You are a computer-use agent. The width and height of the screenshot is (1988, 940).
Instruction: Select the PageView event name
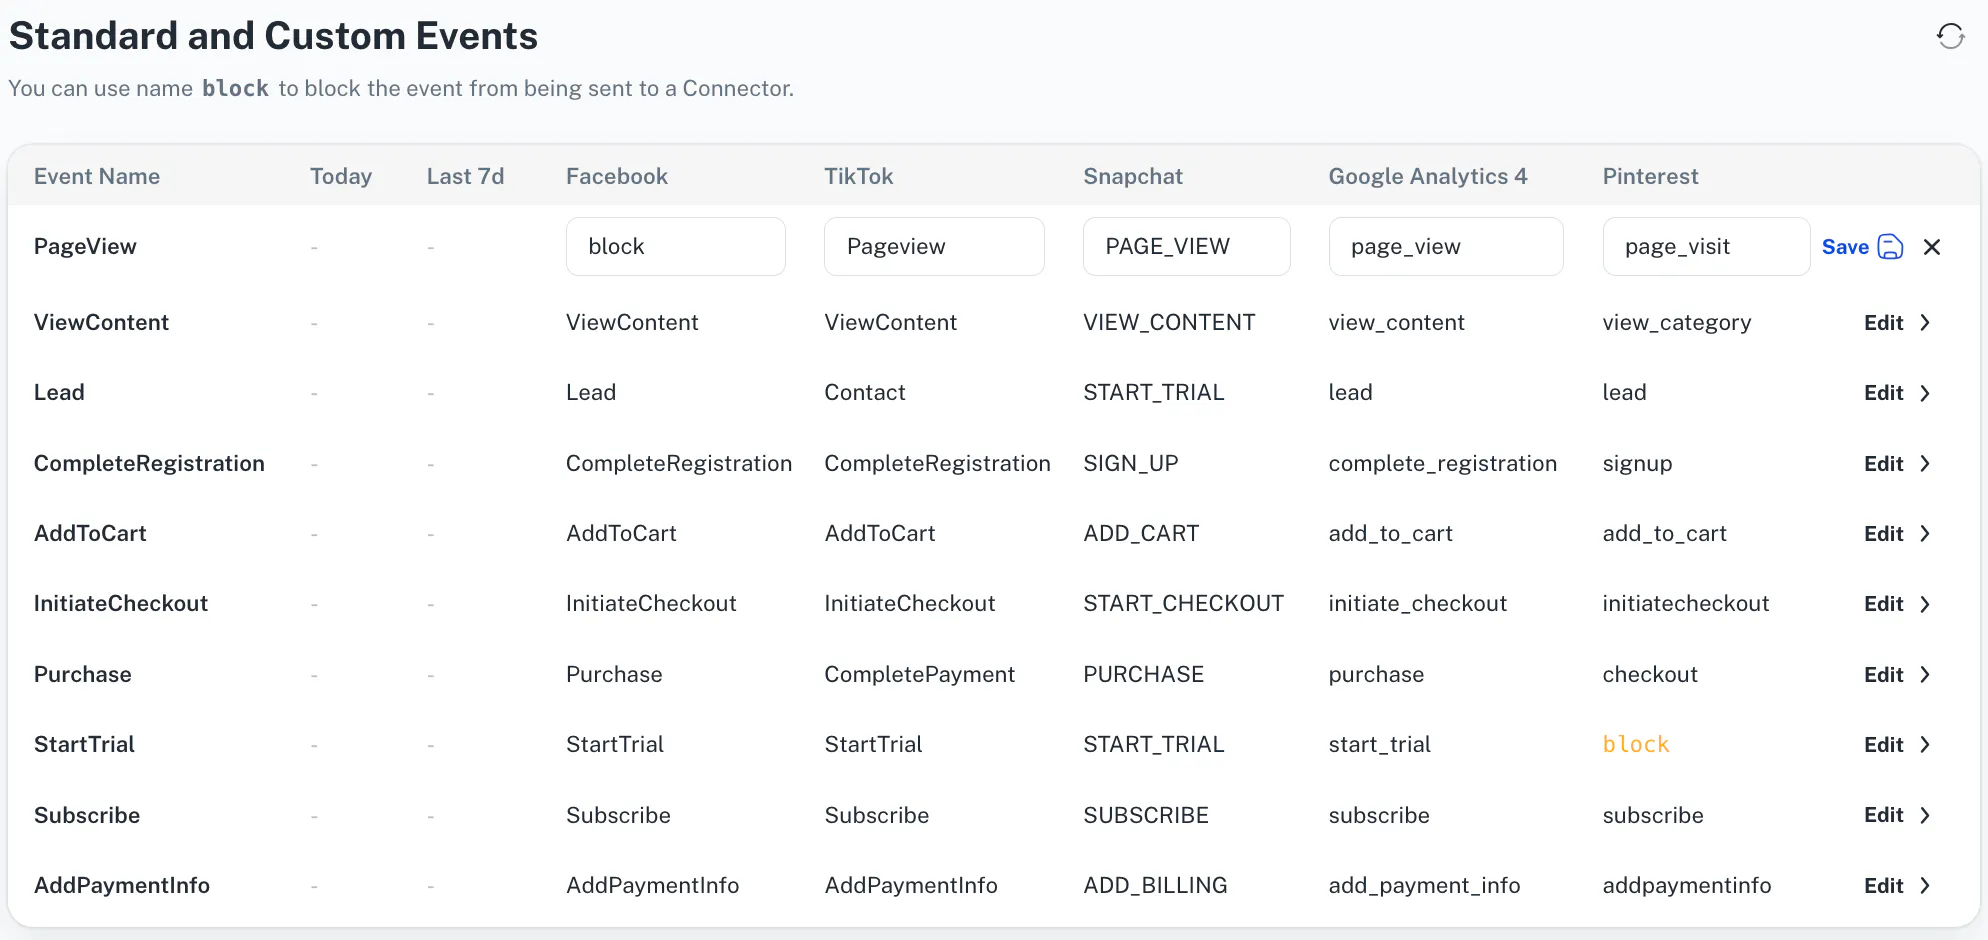tap(85, 246)
